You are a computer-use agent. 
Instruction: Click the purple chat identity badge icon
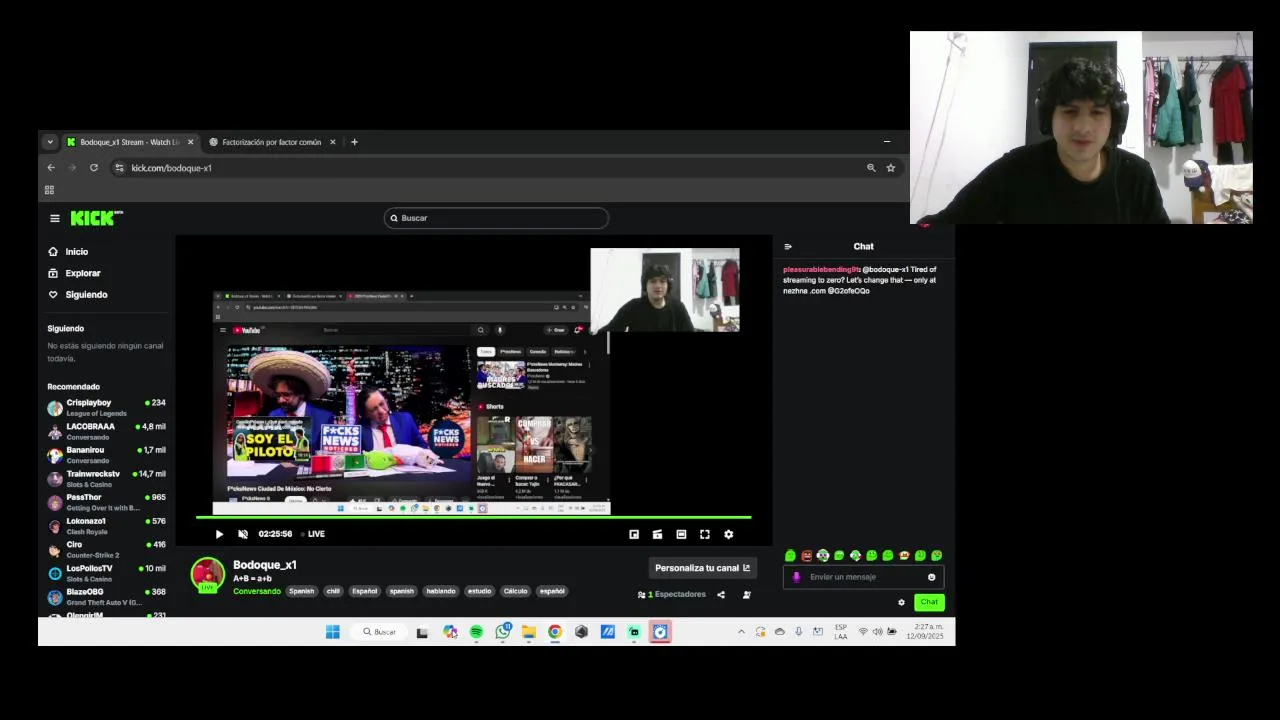click(796, 577)
